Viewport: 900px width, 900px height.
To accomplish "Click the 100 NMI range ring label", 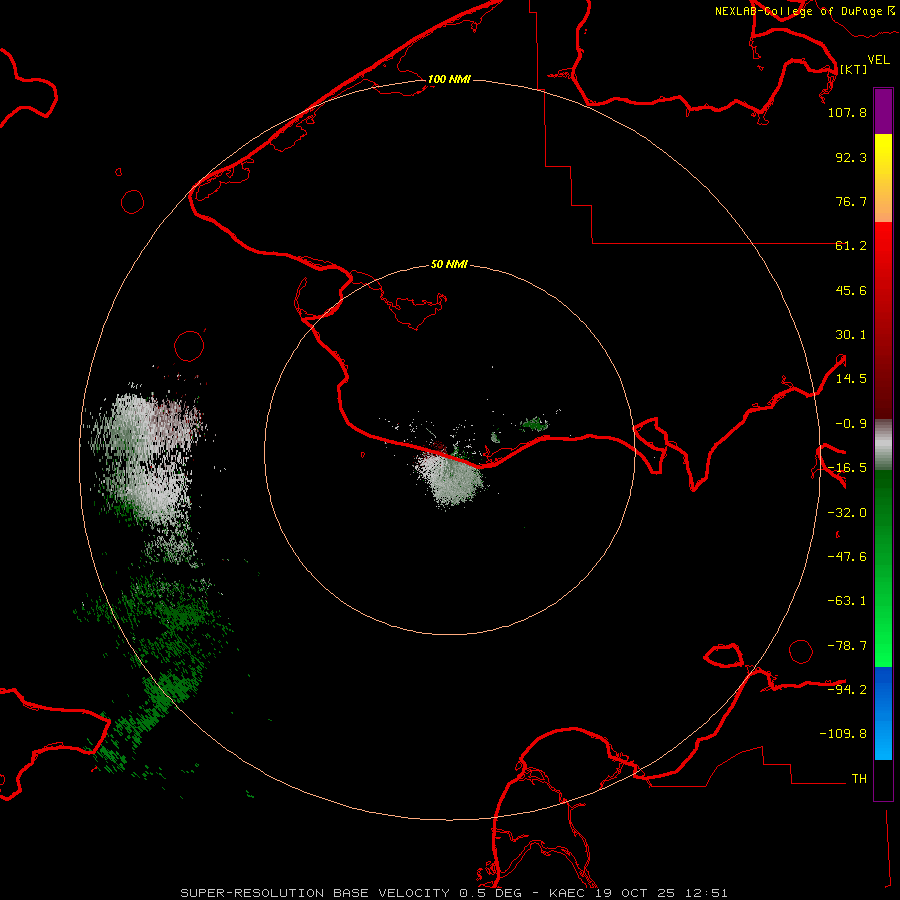I will click(x=449, y=79).
